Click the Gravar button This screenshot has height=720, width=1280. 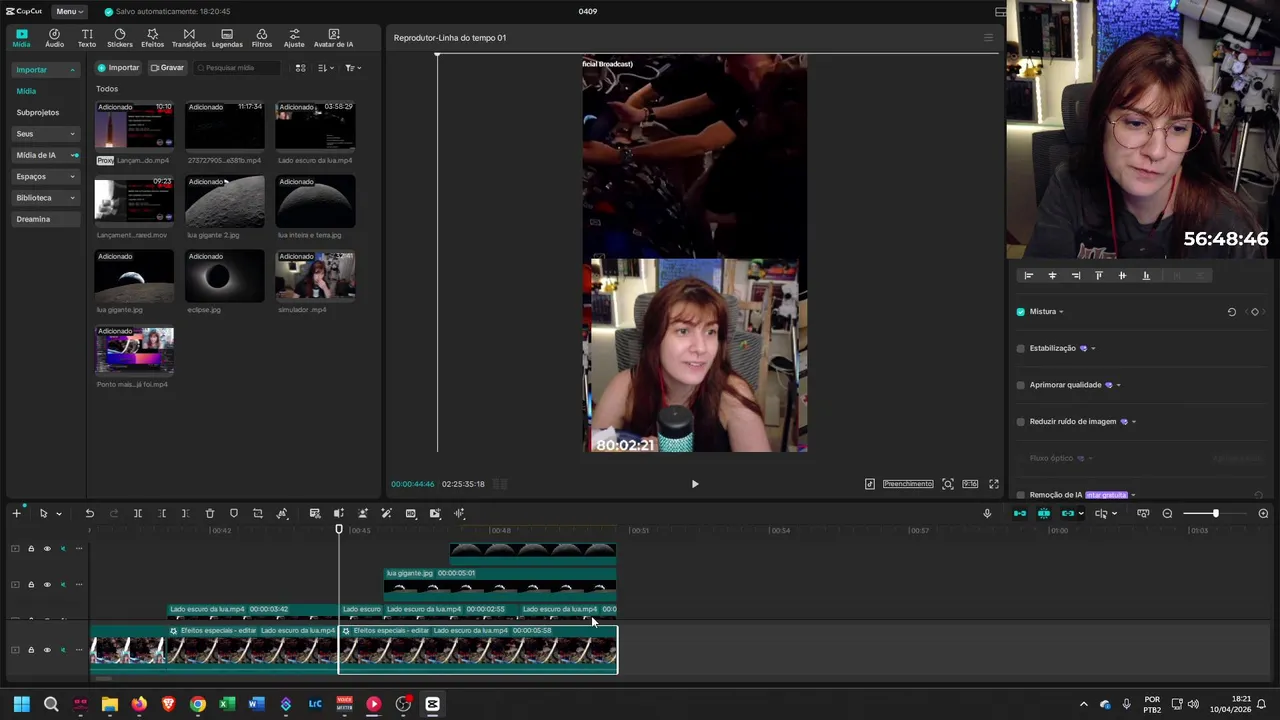click(167, 68)
